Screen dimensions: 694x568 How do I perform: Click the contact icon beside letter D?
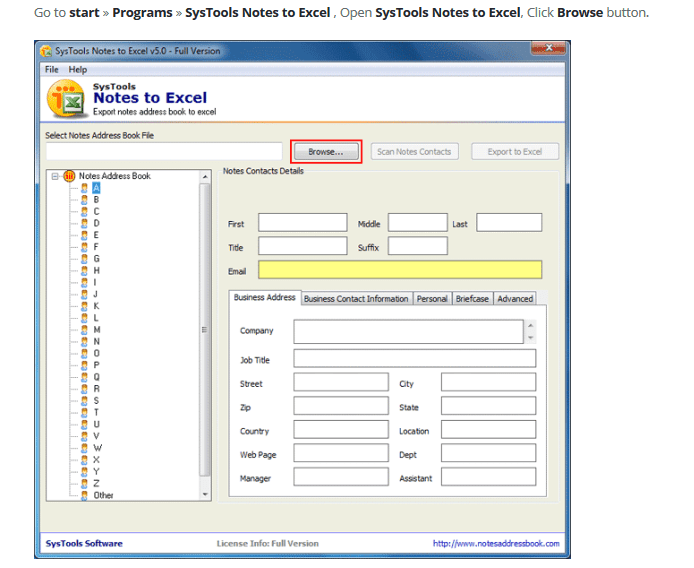point(84,224)
